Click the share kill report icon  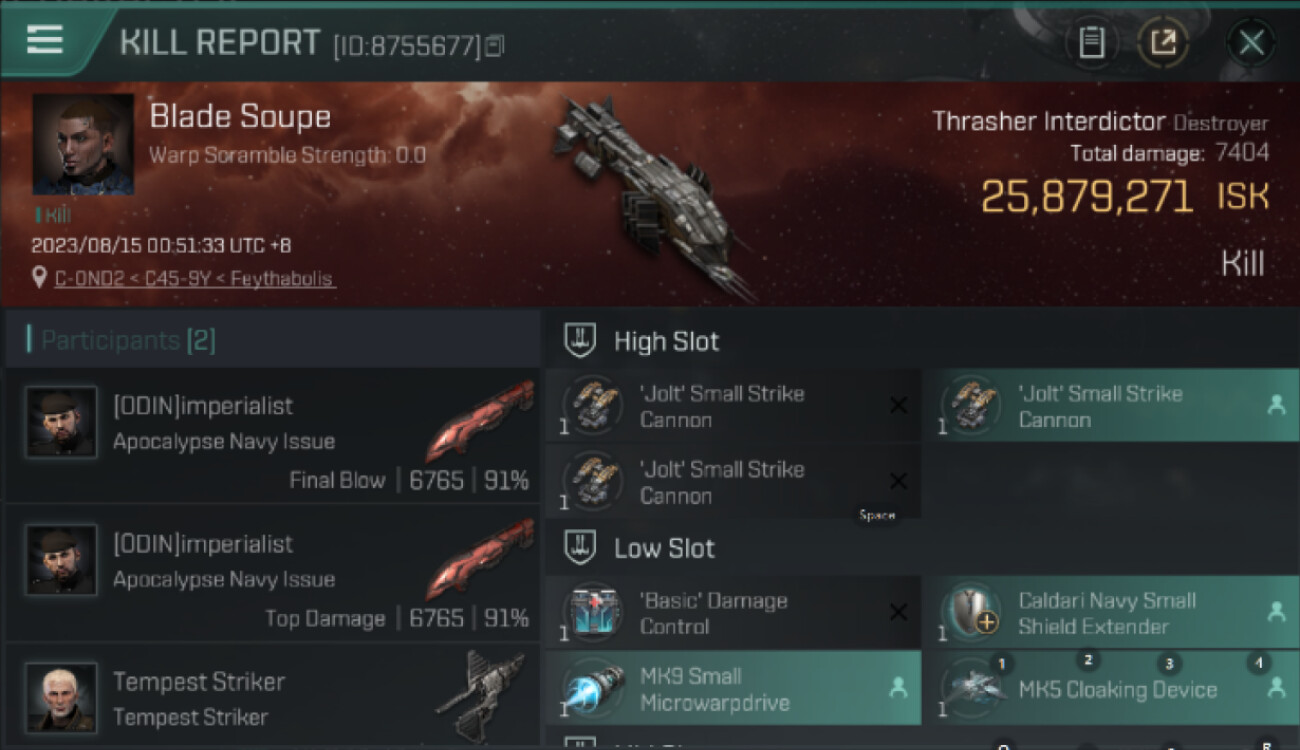(1163, 43)
